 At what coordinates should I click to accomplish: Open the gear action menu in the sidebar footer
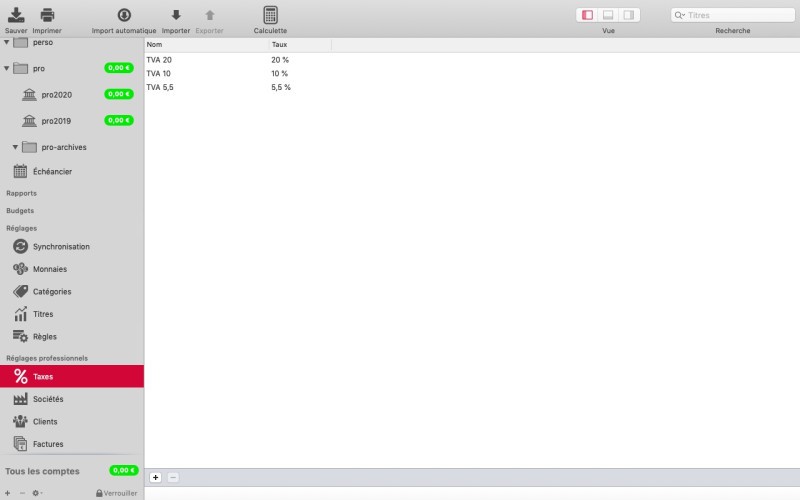click(37, 493)
